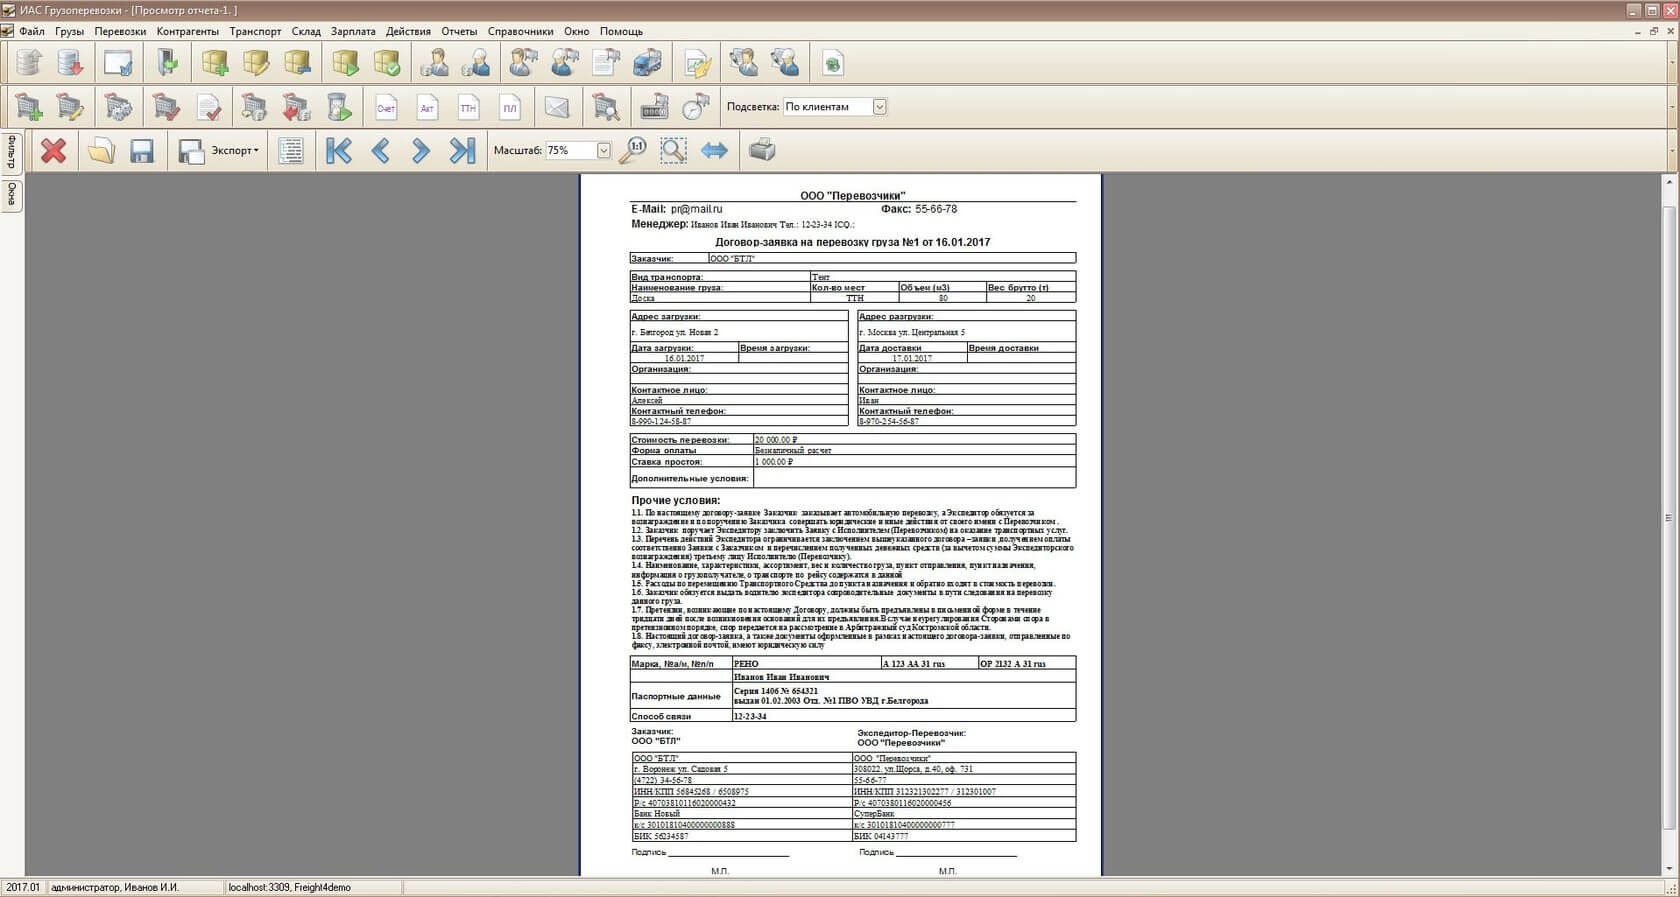
Task: Click the database upload icon in top toolbar
Action: click(29, 63)
